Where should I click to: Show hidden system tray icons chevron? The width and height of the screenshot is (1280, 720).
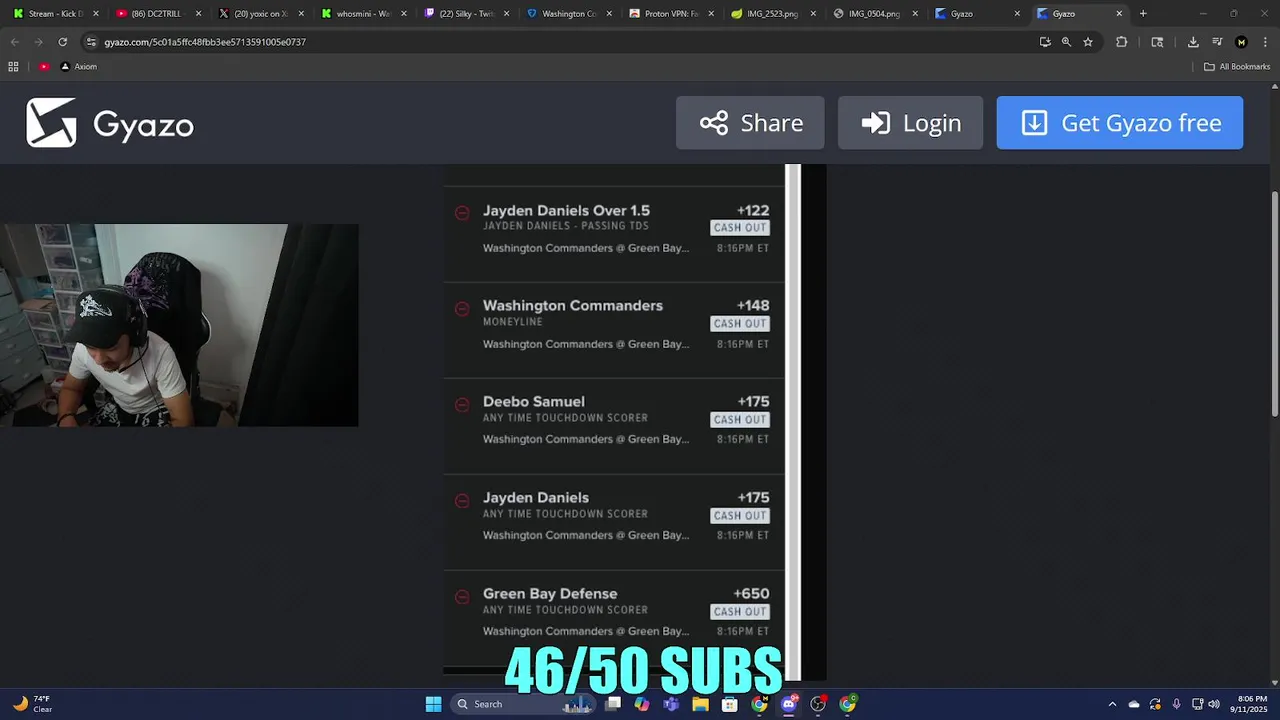tap(1112, 704)
